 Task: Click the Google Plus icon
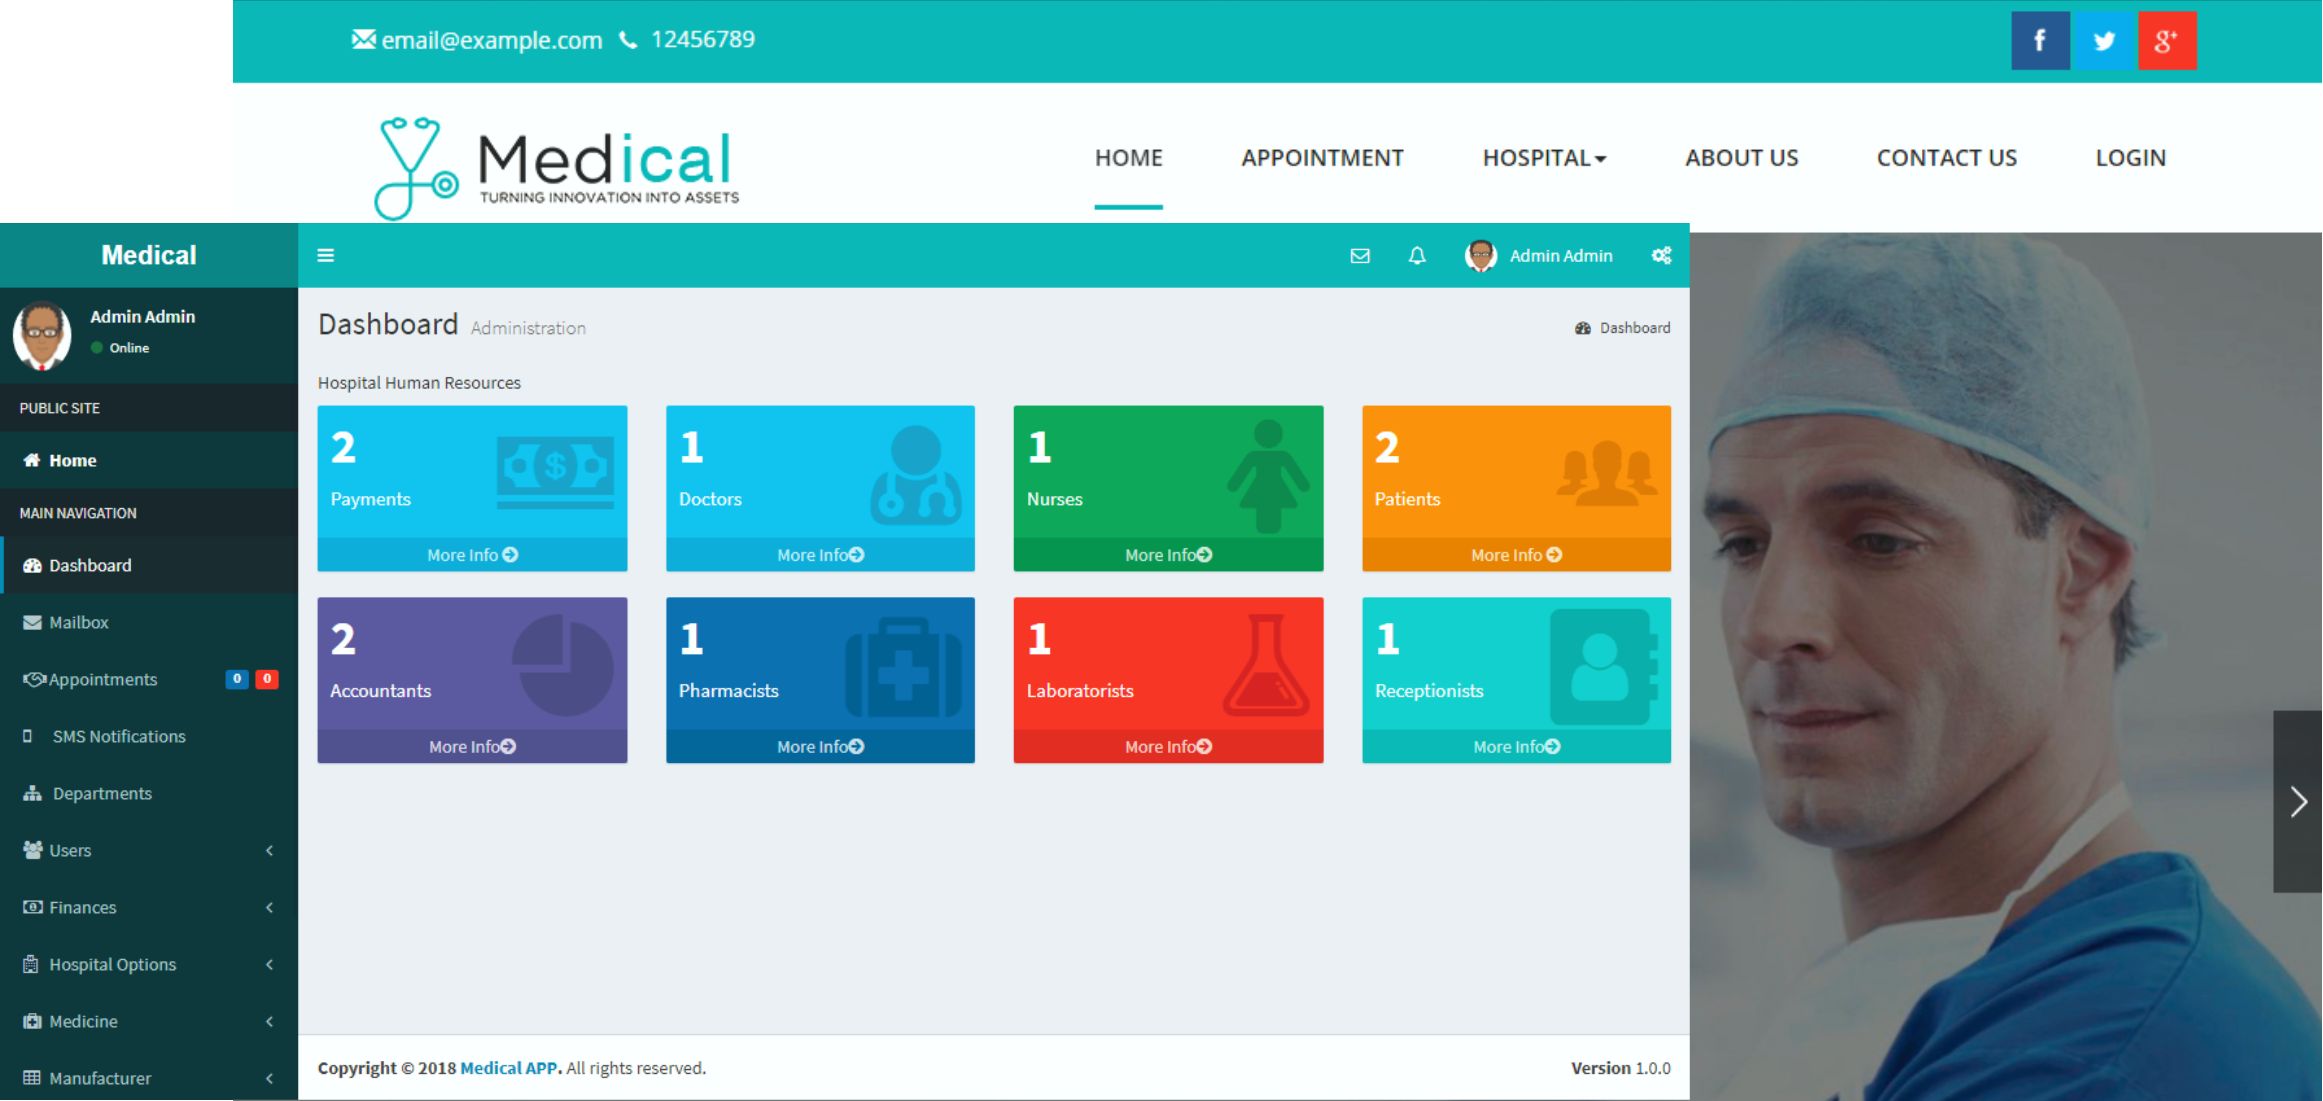click(x=2166, y=41)
